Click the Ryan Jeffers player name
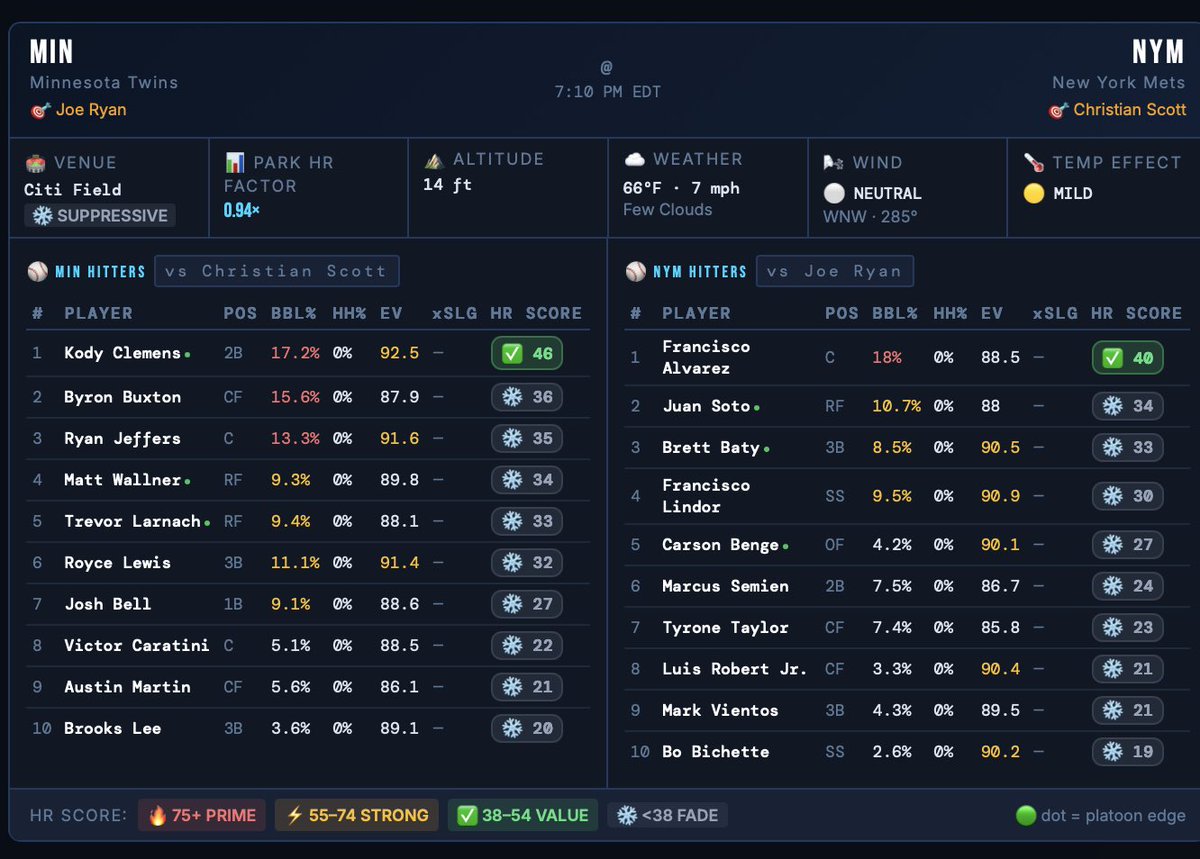Screen dimensions: 1200x859 (122, 438)
